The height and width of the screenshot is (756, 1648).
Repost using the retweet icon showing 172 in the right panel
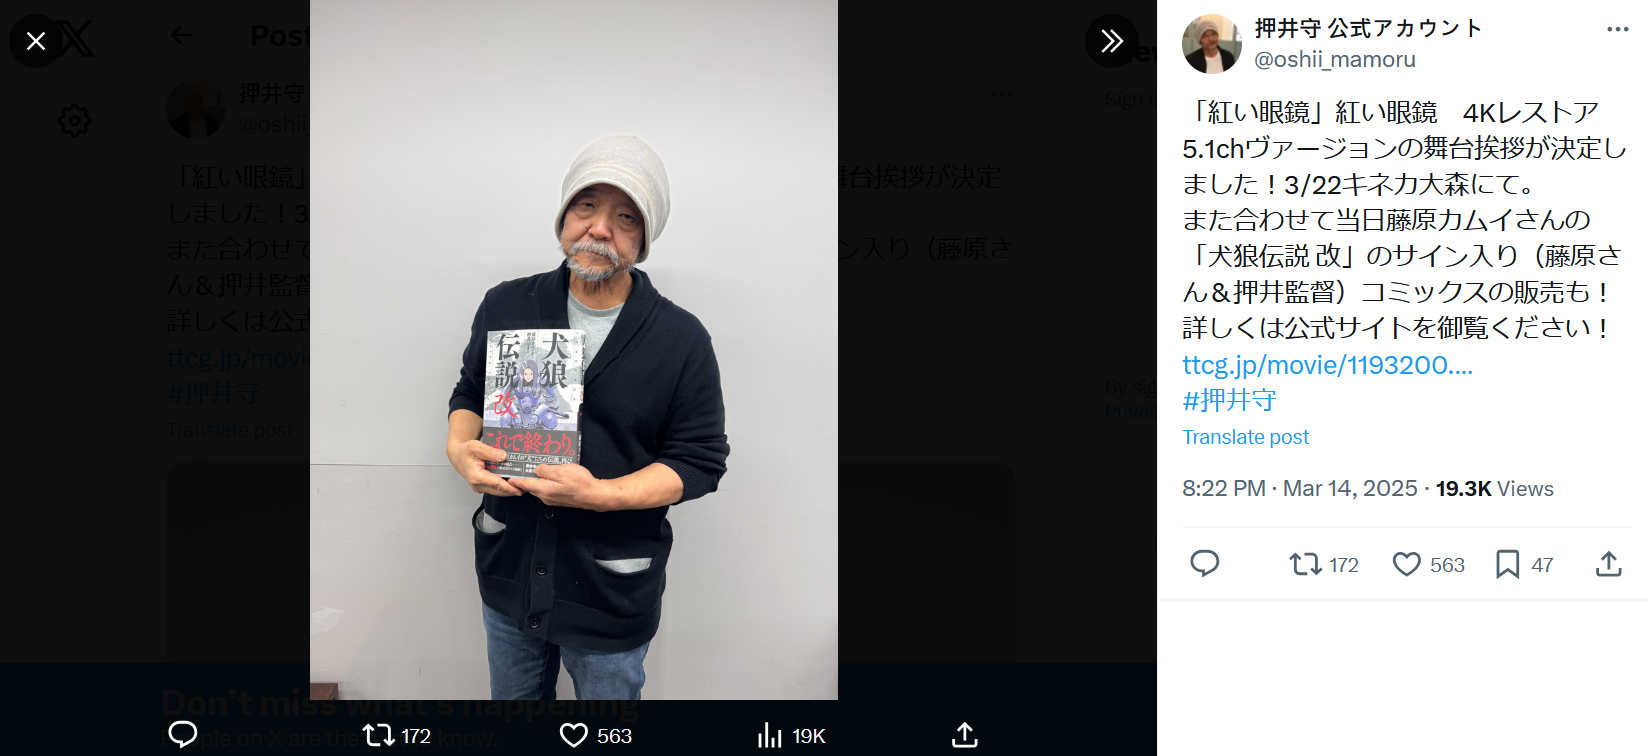[1324, 564]
